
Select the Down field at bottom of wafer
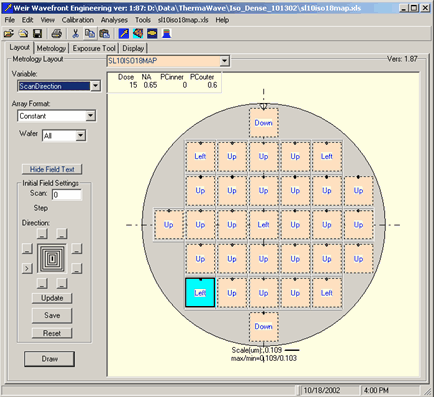(x=263, y=327)
